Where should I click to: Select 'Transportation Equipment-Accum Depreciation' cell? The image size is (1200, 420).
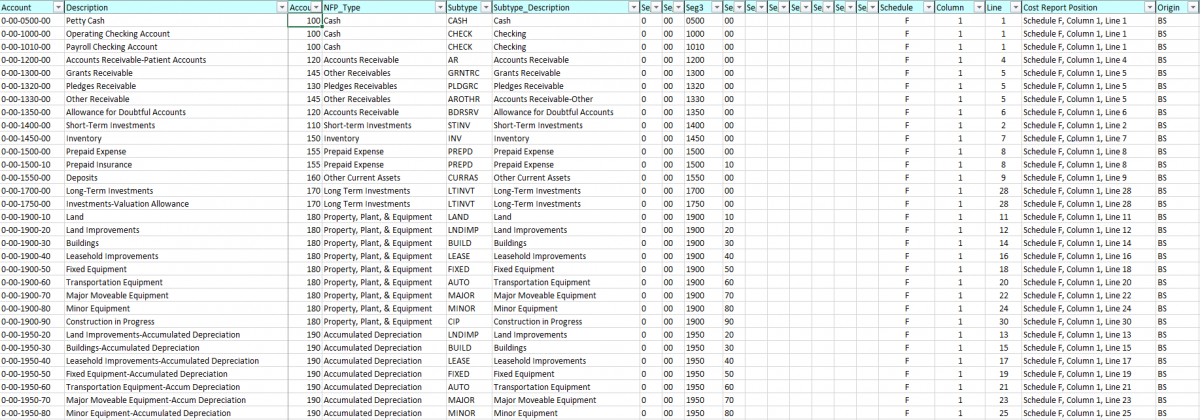(x=176, y=386)
